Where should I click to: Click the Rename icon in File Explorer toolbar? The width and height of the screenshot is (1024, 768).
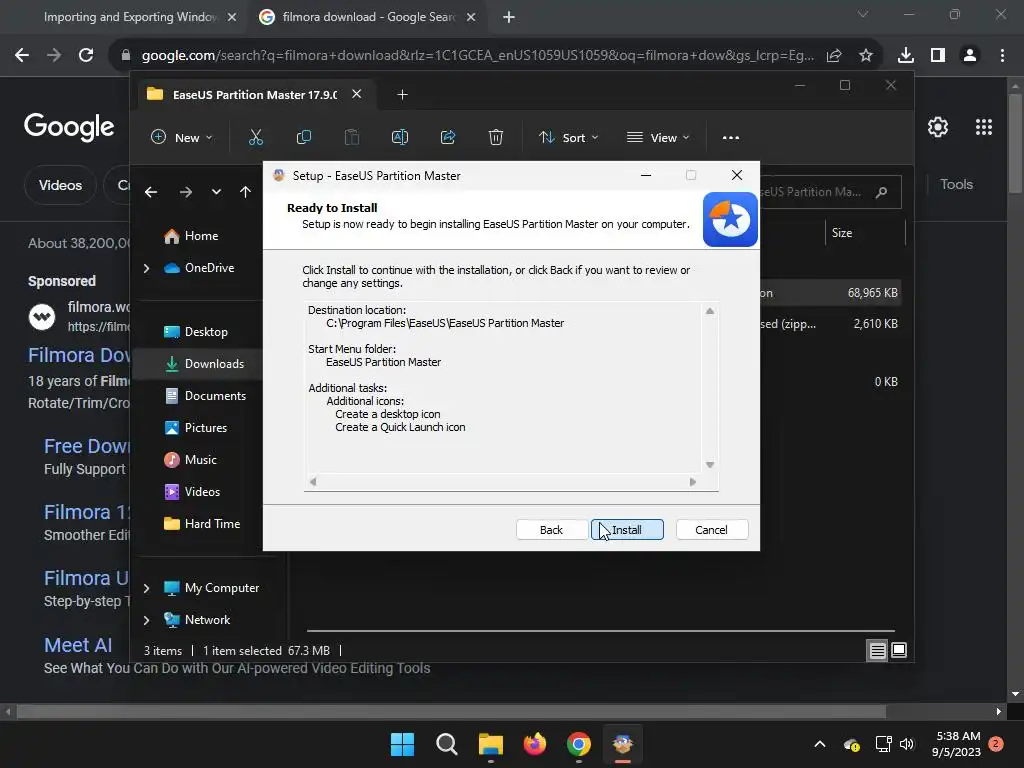(400, 137)
